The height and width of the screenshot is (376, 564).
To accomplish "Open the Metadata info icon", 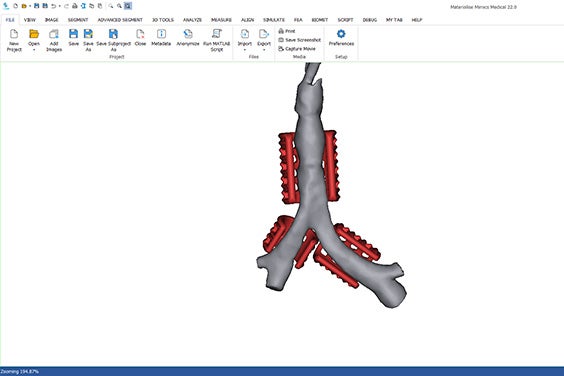I will coord(161,34).
